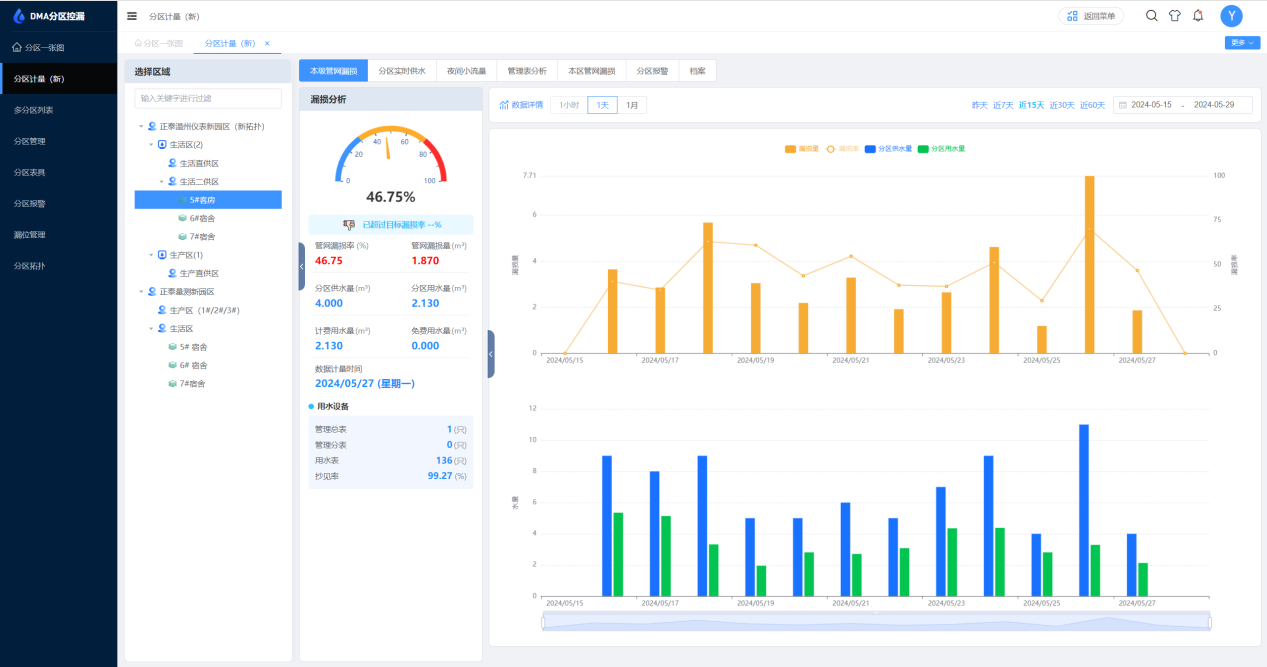The image size is (1267, 667).
Task: Open 分区管理 in the left sidebar
Action: [x=58, y=141]
